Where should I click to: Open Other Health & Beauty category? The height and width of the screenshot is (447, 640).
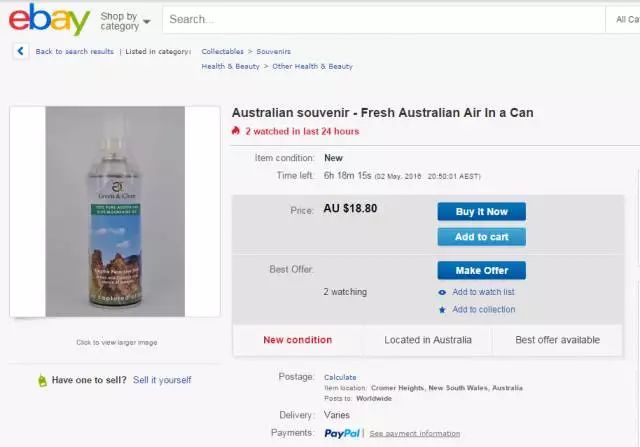click(312, 66)
